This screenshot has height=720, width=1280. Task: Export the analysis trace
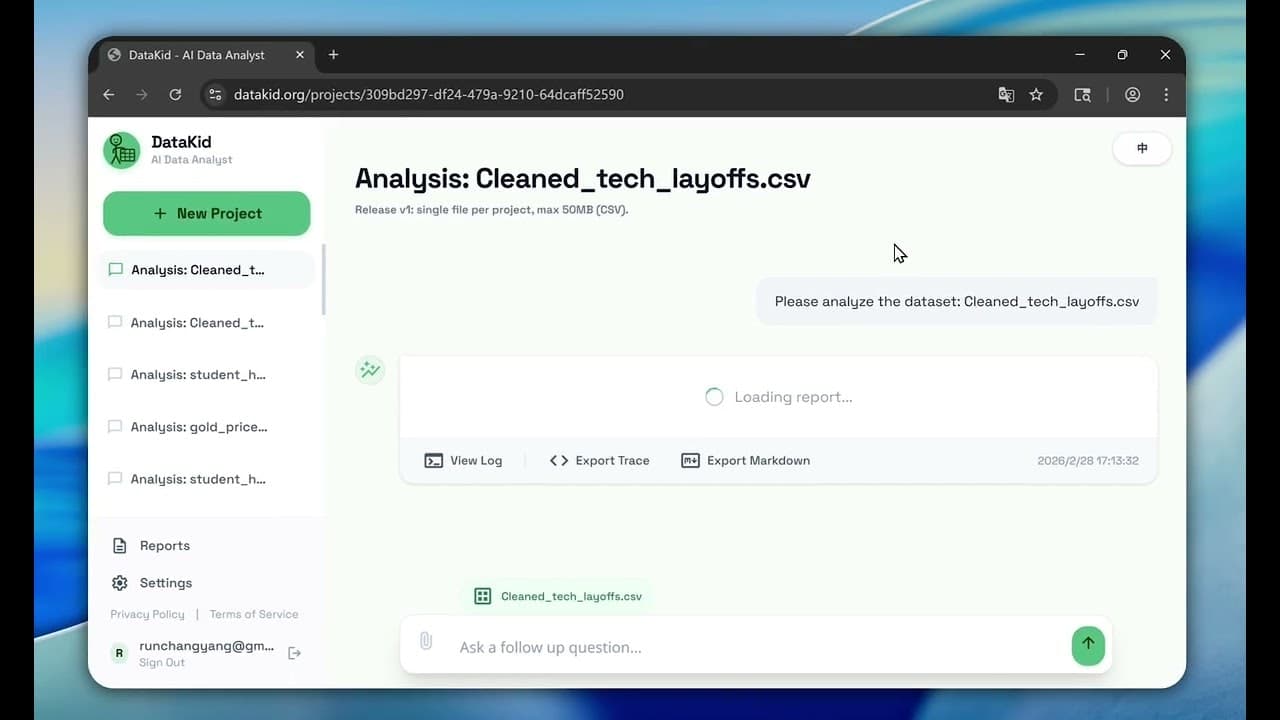(x=599, y=460)
